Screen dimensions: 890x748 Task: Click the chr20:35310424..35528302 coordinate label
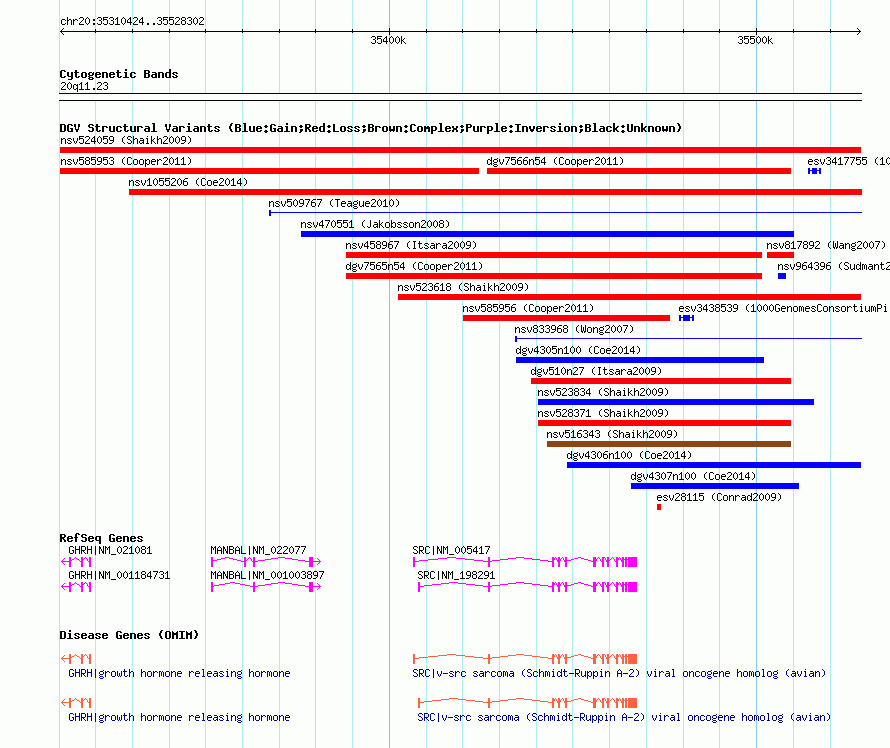pyautogui.click(x=132, y=21)
